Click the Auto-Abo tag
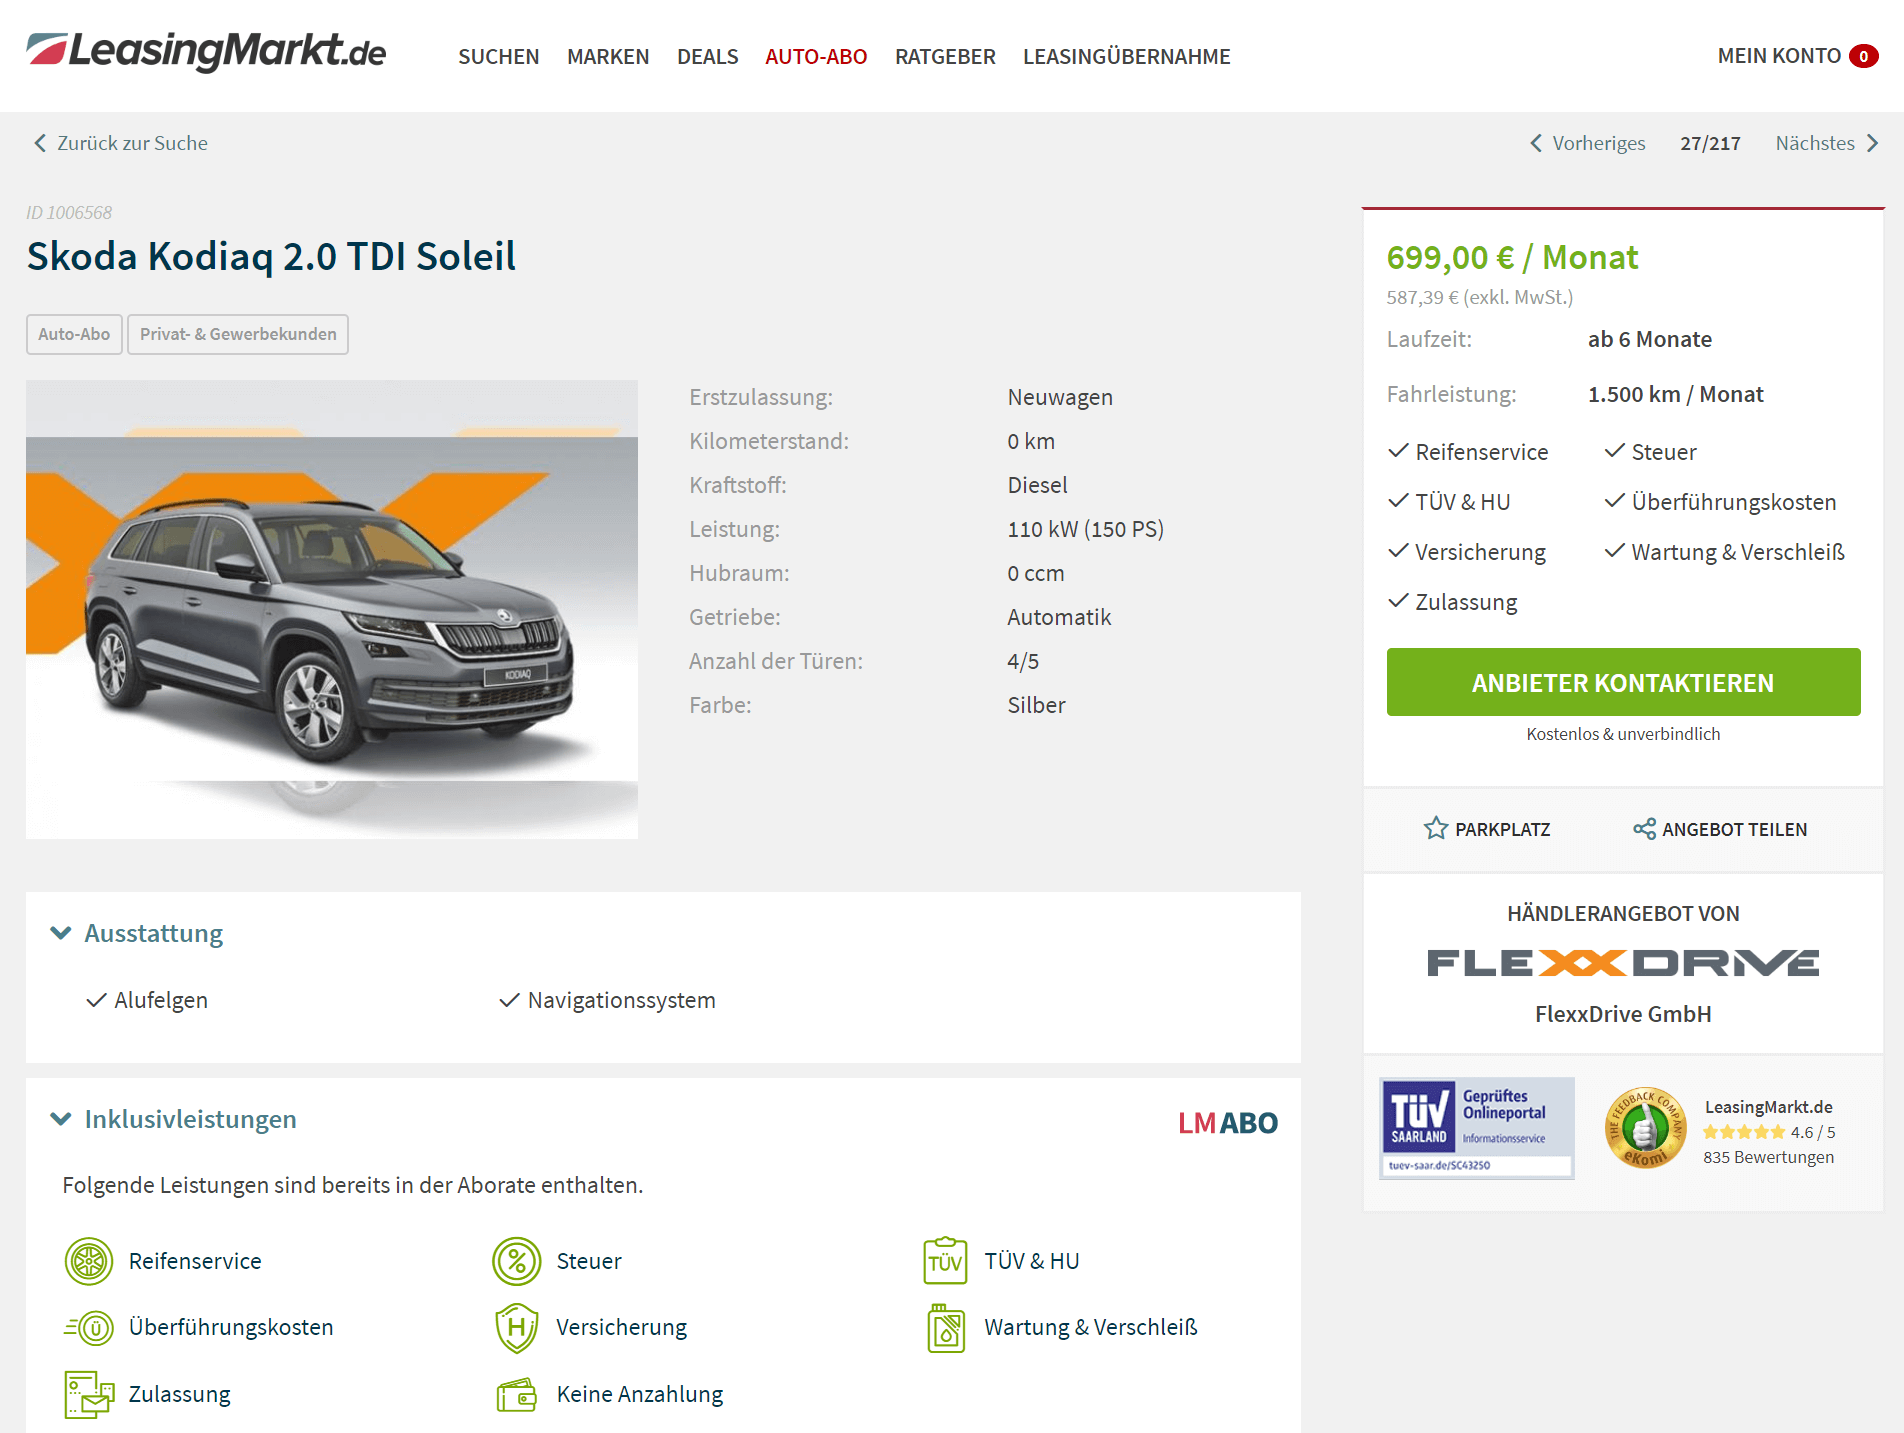The width and height of the screenshot is (1904, 1433). (74, 334)
